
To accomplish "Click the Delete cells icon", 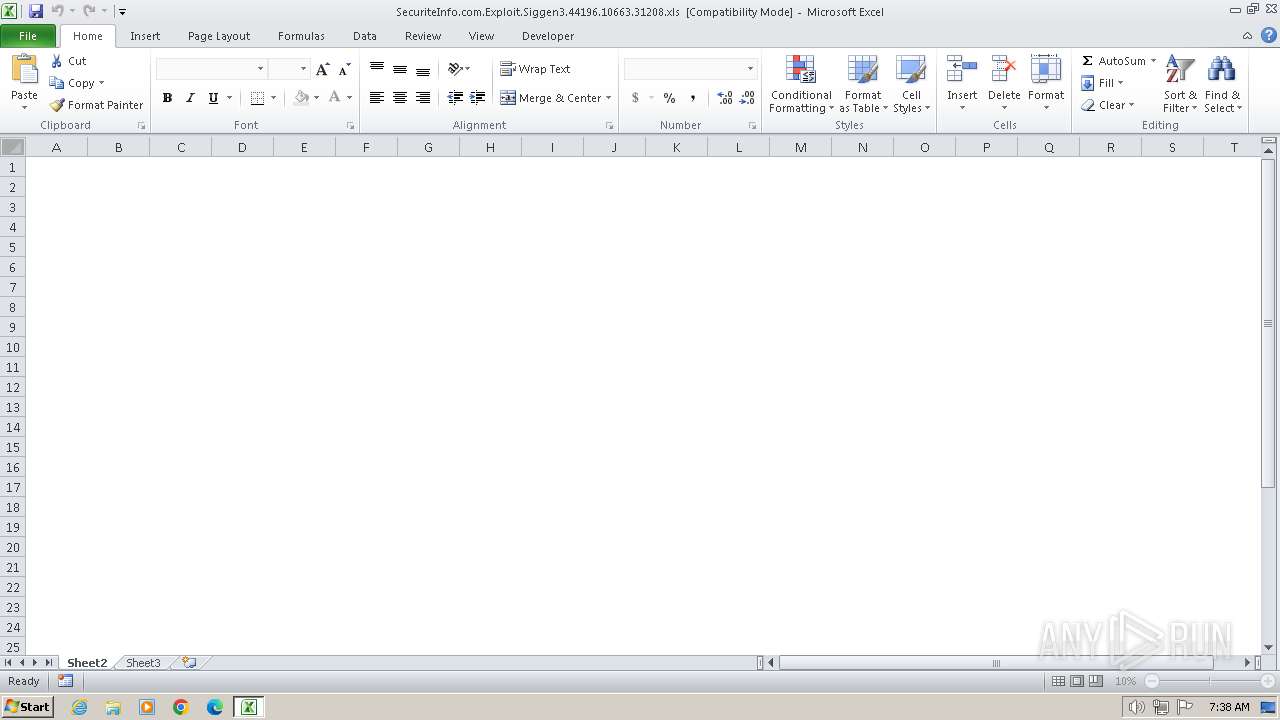I will 1004,70.
